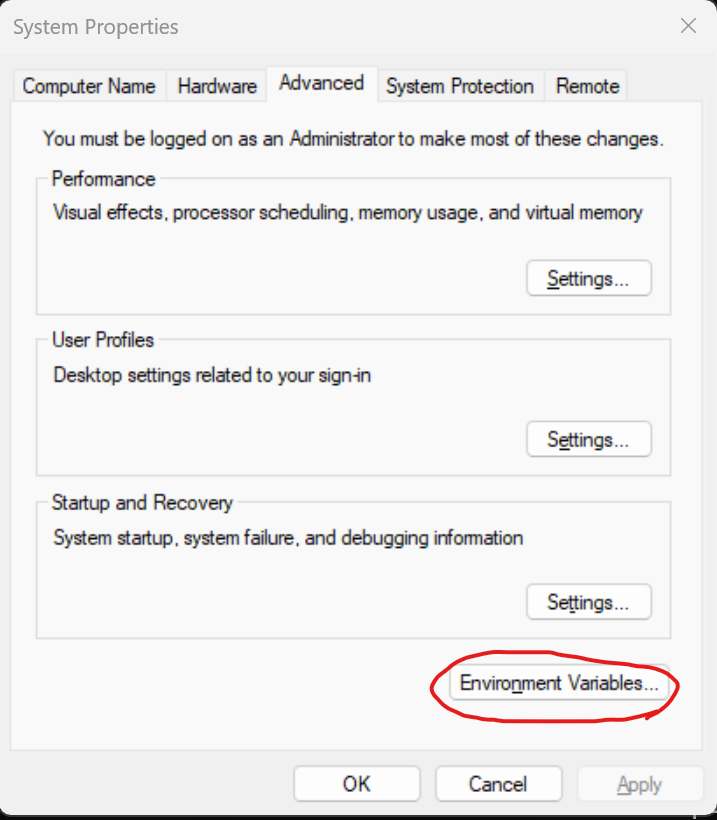The image size is (717, 820).
Task: Select the Advanced tab
Action: (321, 83)
